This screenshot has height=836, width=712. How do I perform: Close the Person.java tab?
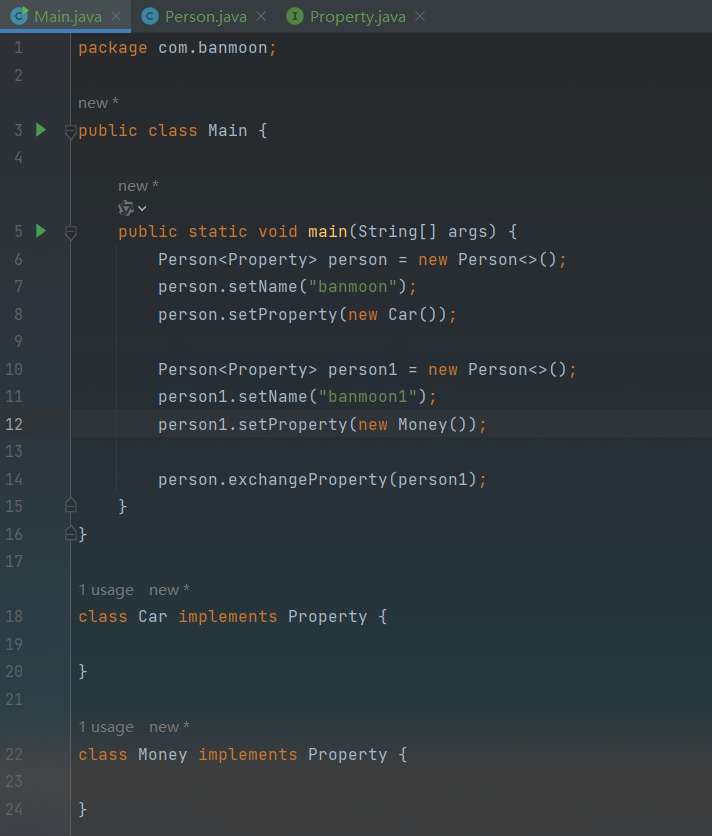pos(261,17)
